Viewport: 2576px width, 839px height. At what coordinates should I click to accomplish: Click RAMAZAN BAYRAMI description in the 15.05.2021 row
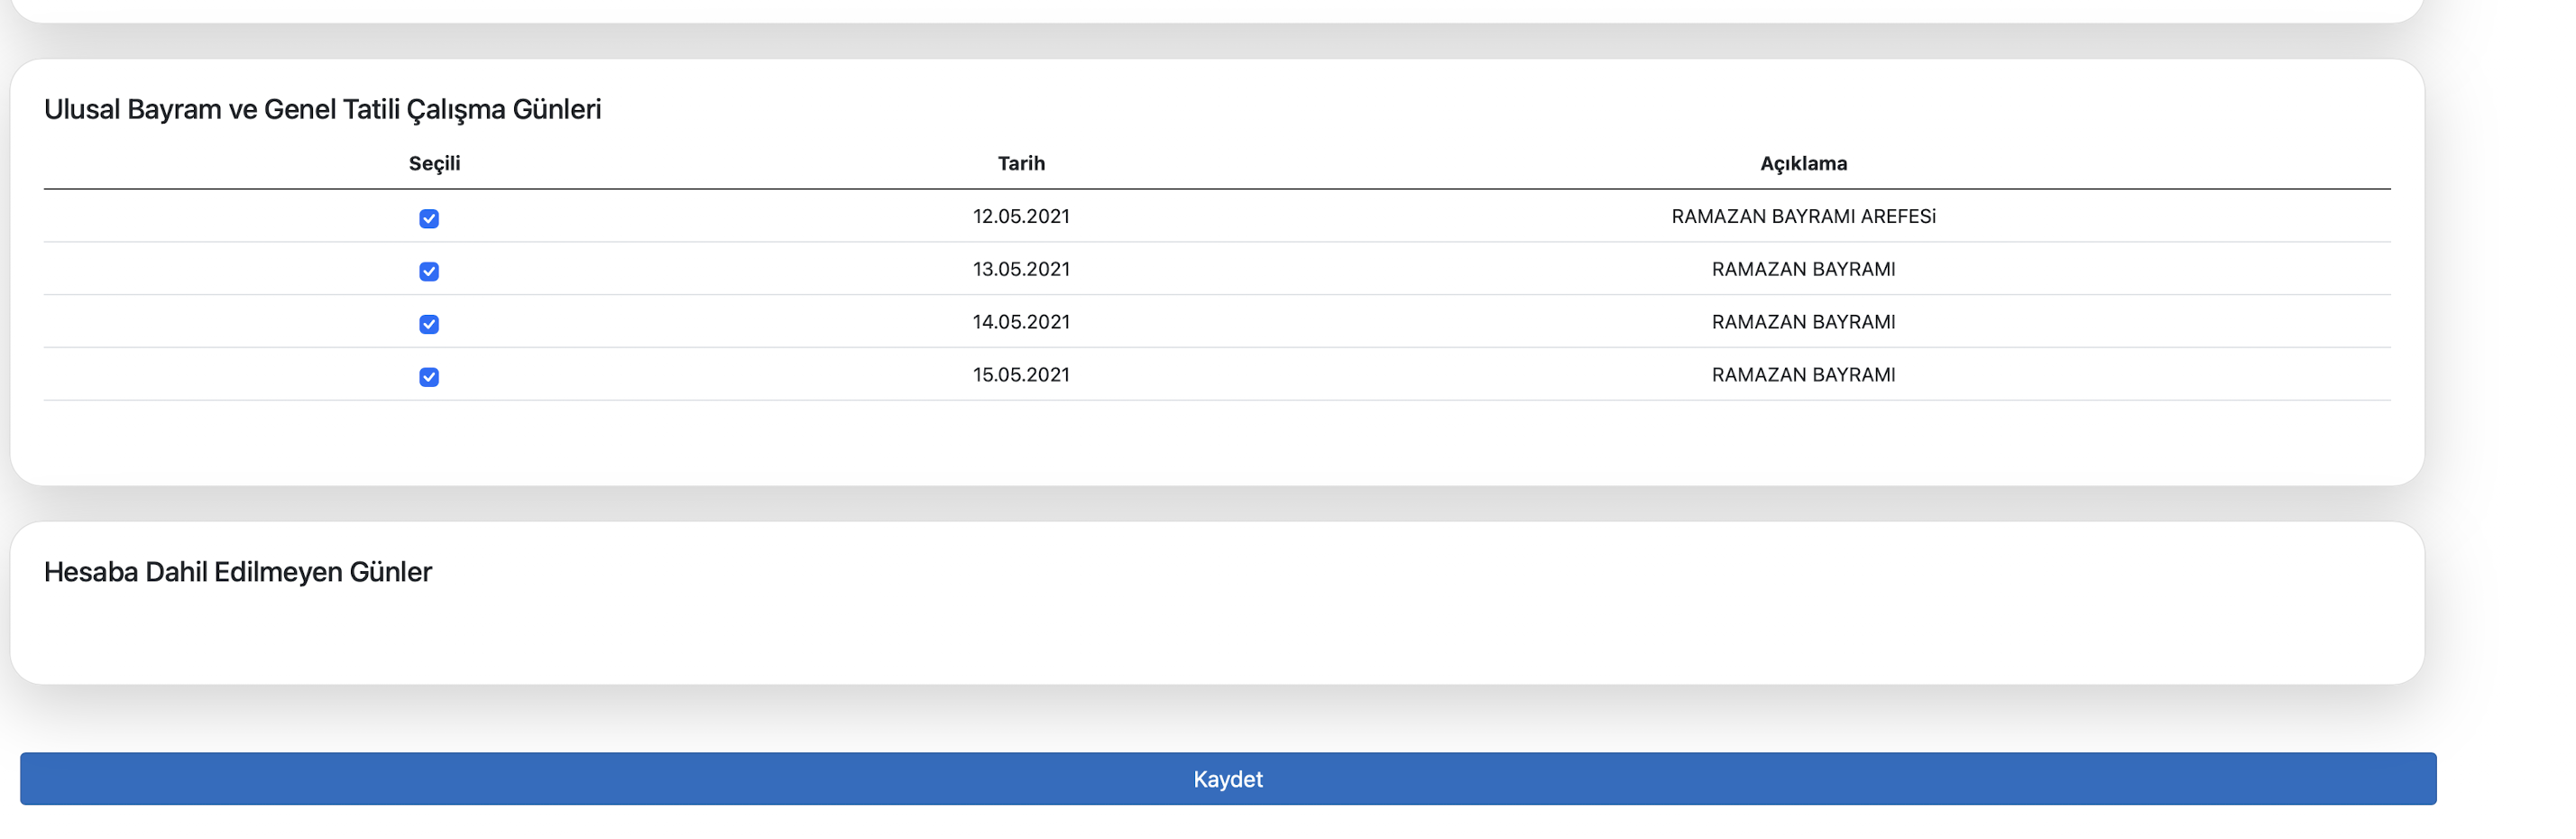coord(1803,375)
